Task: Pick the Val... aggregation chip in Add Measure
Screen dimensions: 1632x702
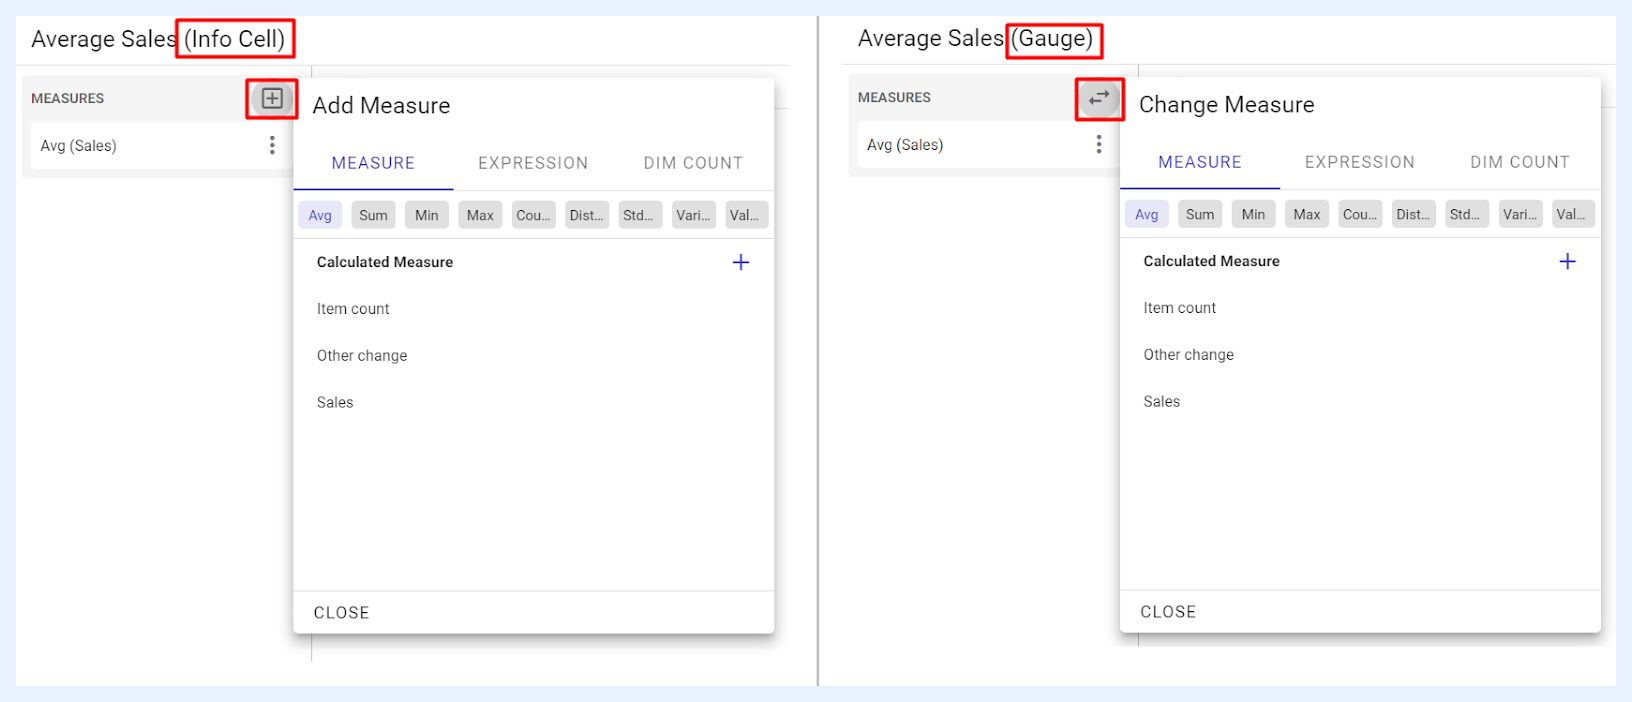Action: (747, 215)
